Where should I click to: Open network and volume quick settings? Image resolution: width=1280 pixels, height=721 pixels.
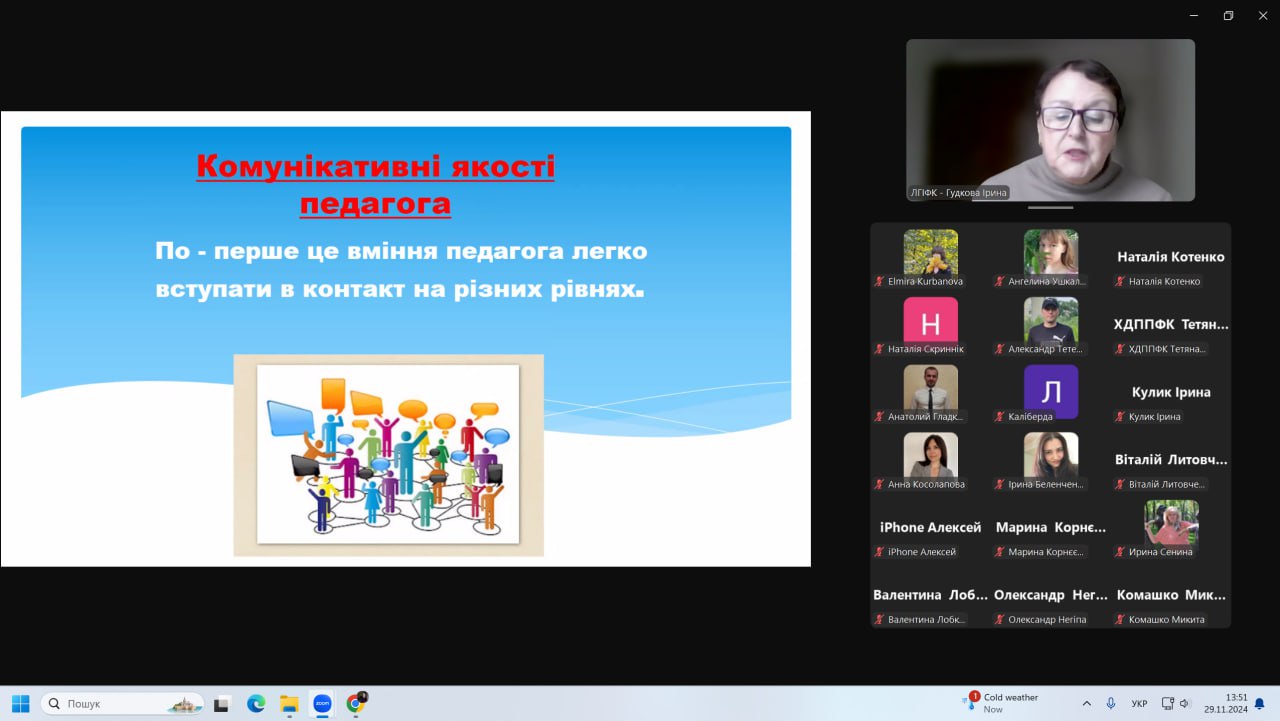click(1177, 704)
